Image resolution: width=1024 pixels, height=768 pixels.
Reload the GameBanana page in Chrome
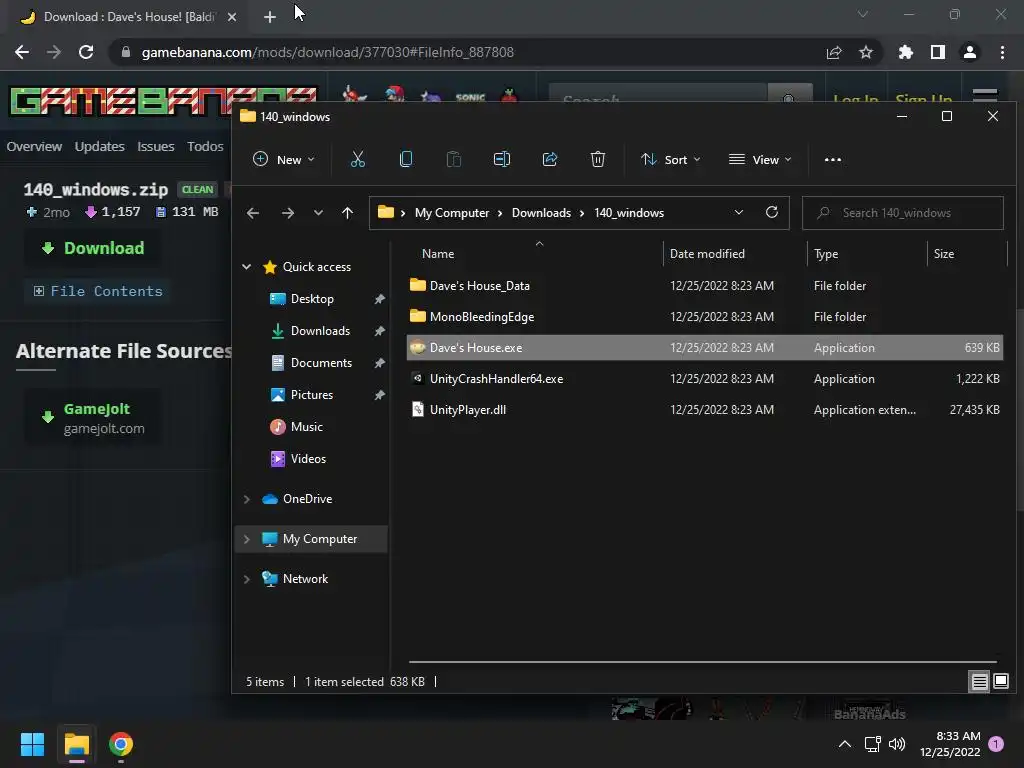point(86,52)
